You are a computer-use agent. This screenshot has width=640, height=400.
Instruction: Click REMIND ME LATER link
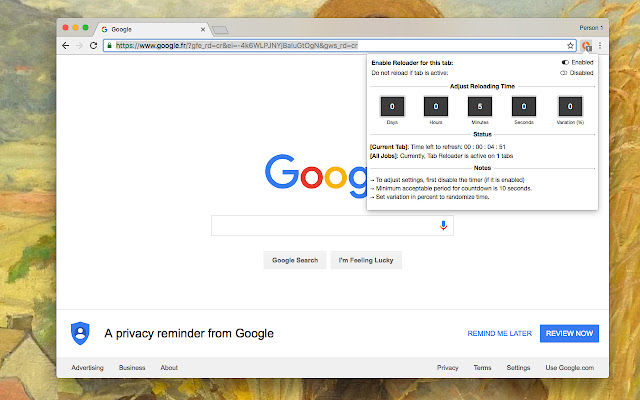[500, 333]
